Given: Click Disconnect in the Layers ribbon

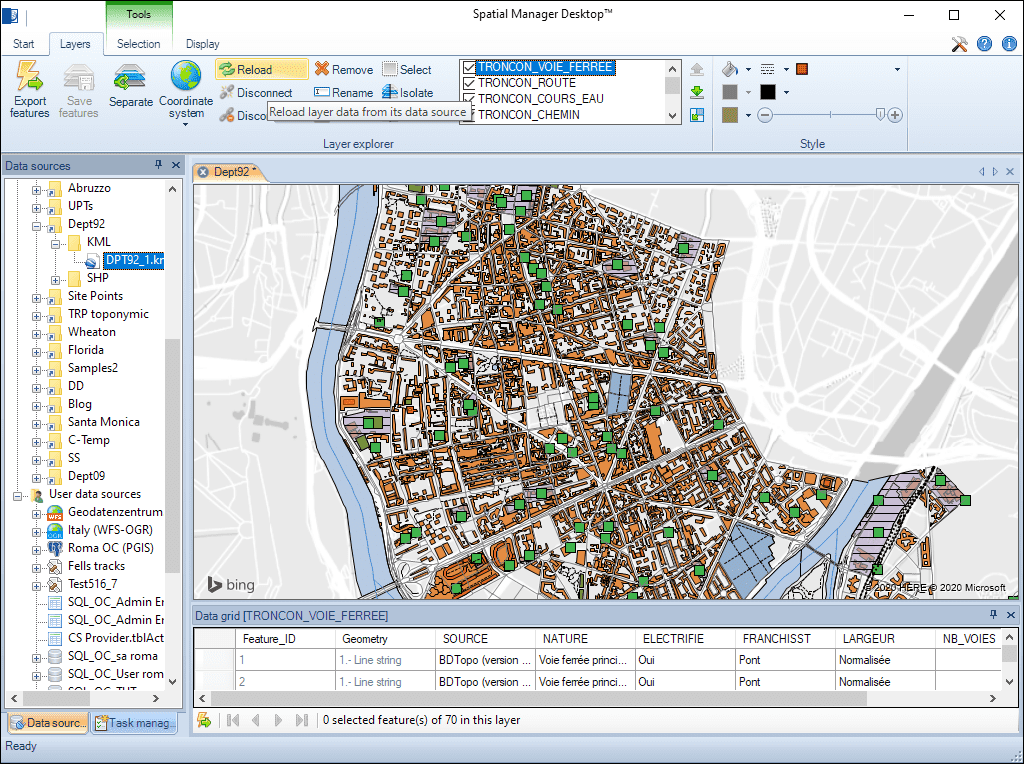Looking at the screenshot, I should pos(256,92).
